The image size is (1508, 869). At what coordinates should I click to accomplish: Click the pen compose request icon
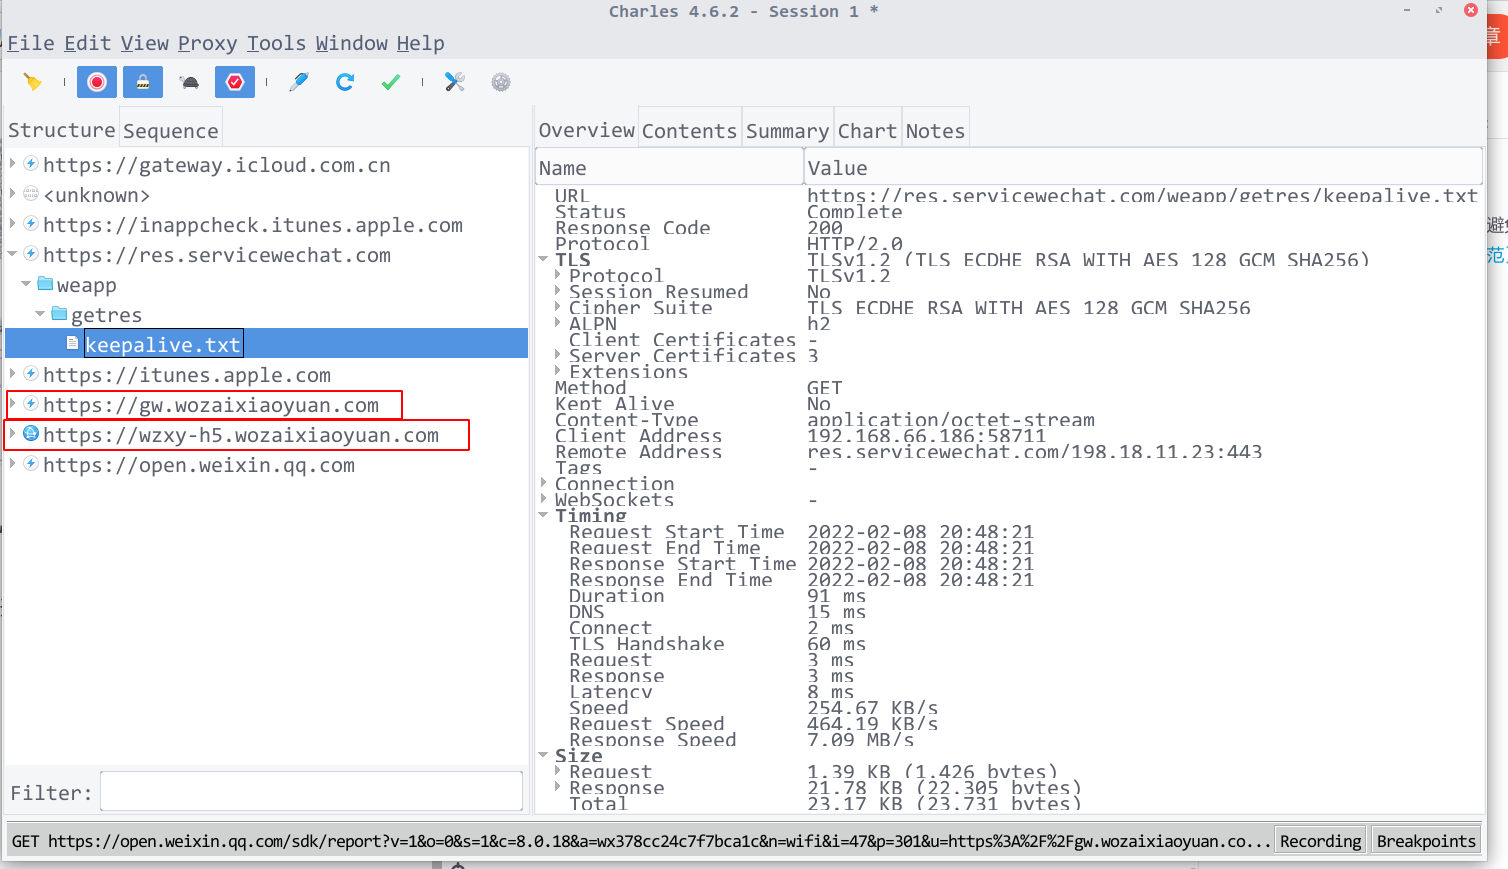(x=299, y=82)
